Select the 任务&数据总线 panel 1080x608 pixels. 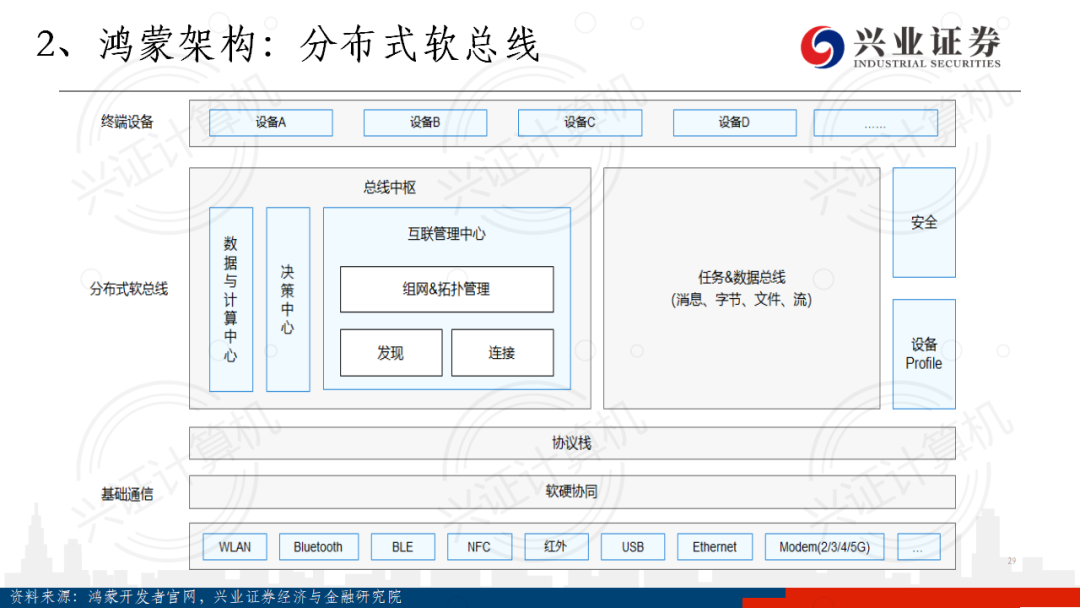(x=741, y=288)
